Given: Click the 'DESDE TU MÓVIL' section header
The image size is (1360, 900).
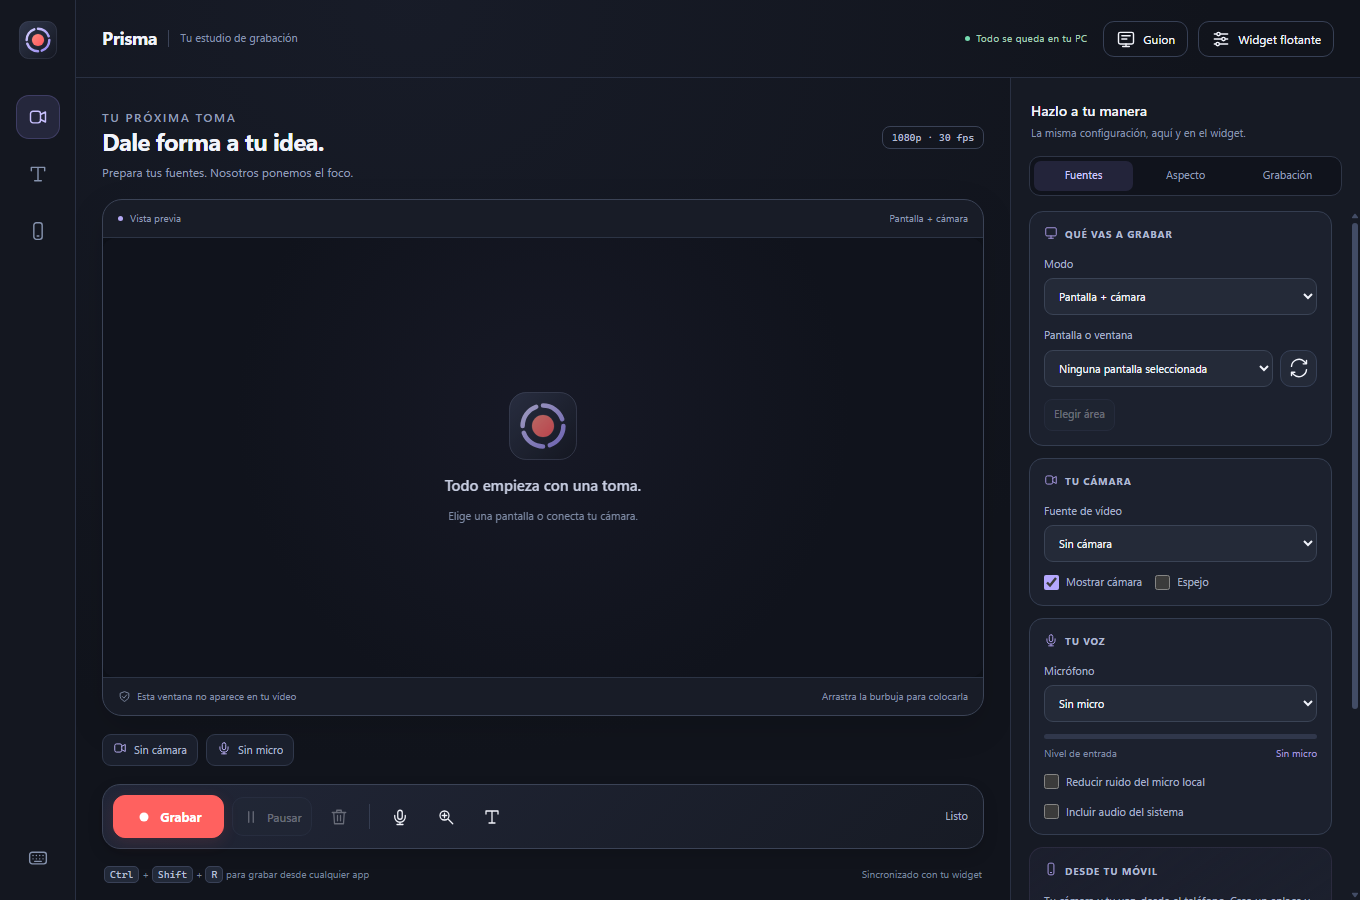Looking at the screenshot, I should [x=1111, y=871].
